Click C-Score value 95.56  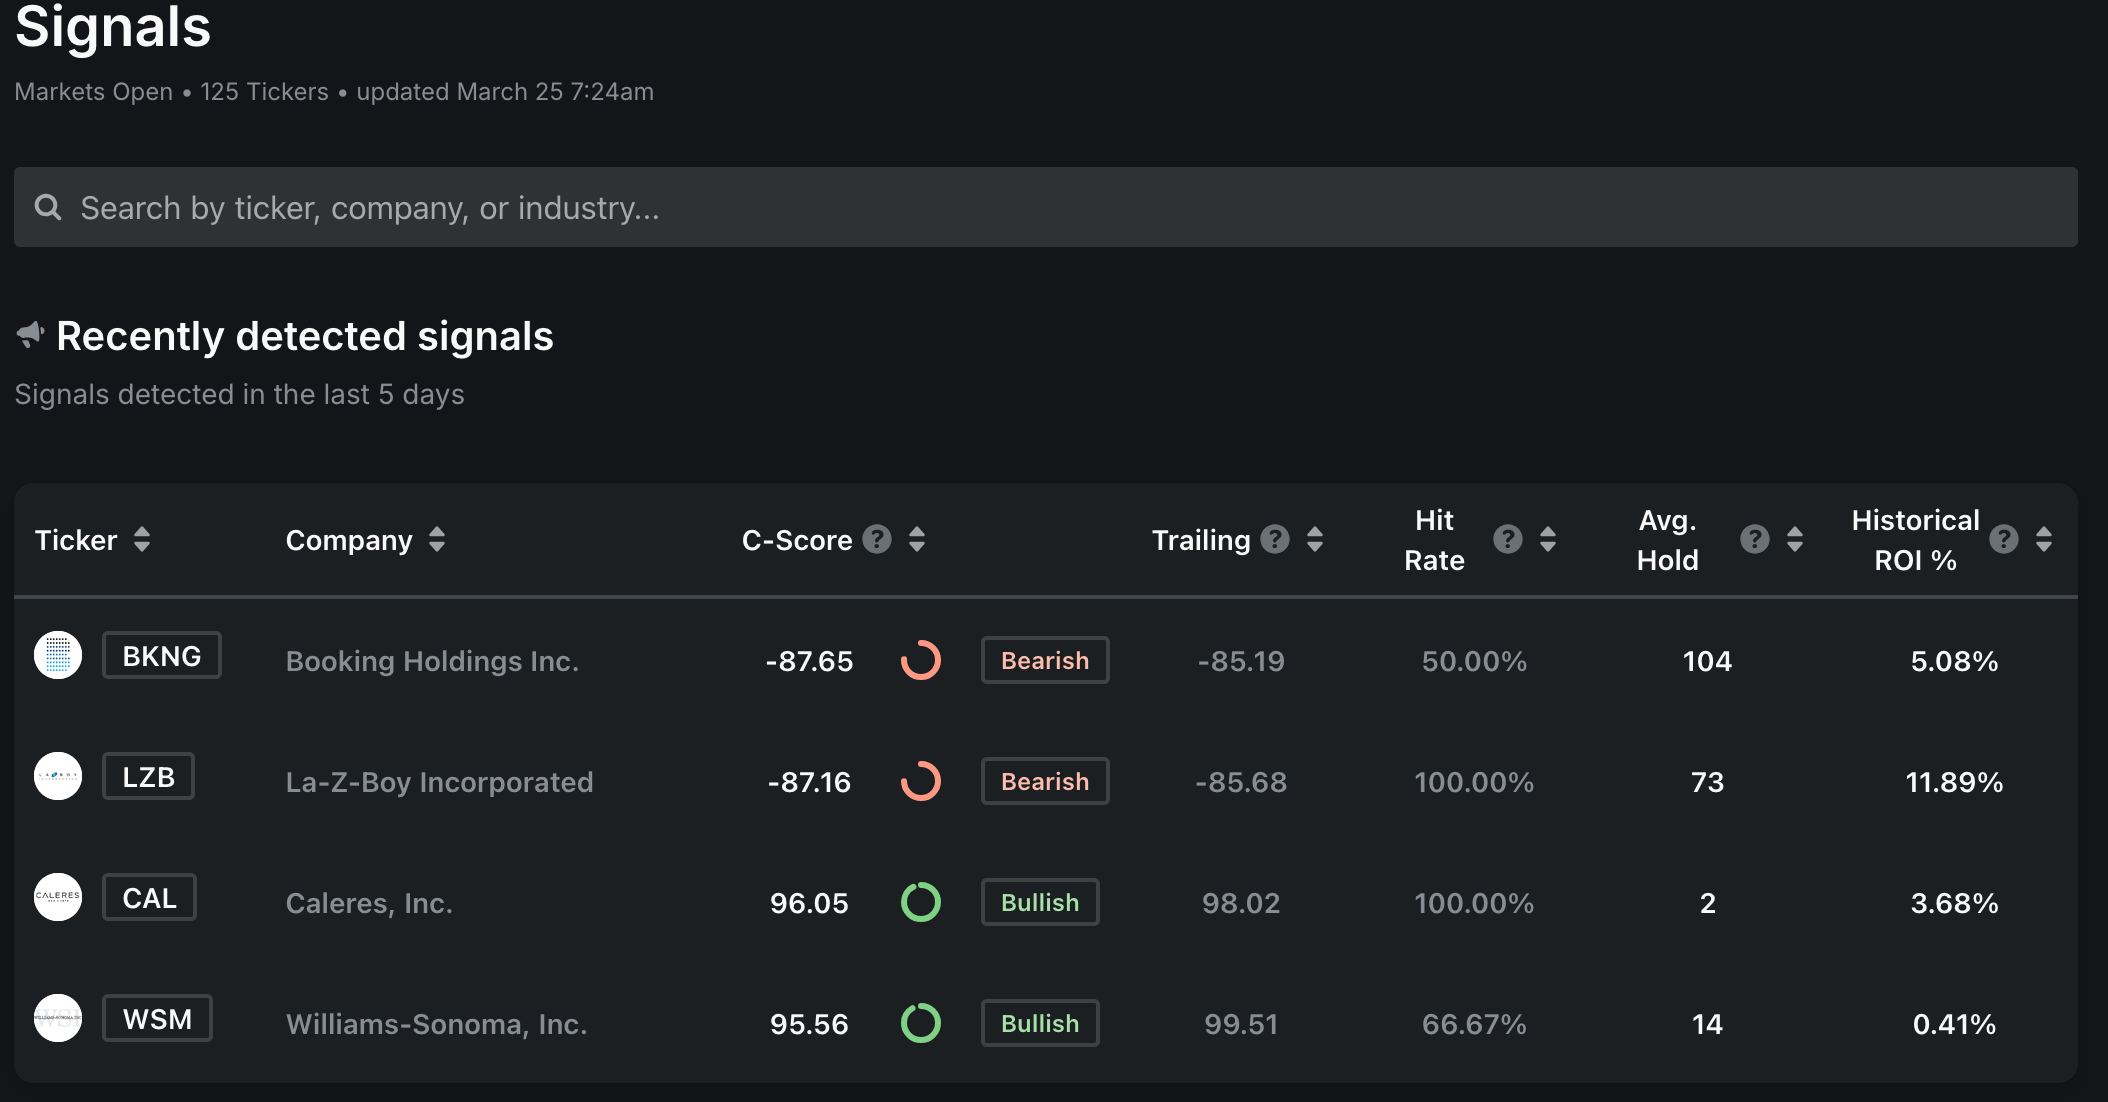tap(809, 1024)
